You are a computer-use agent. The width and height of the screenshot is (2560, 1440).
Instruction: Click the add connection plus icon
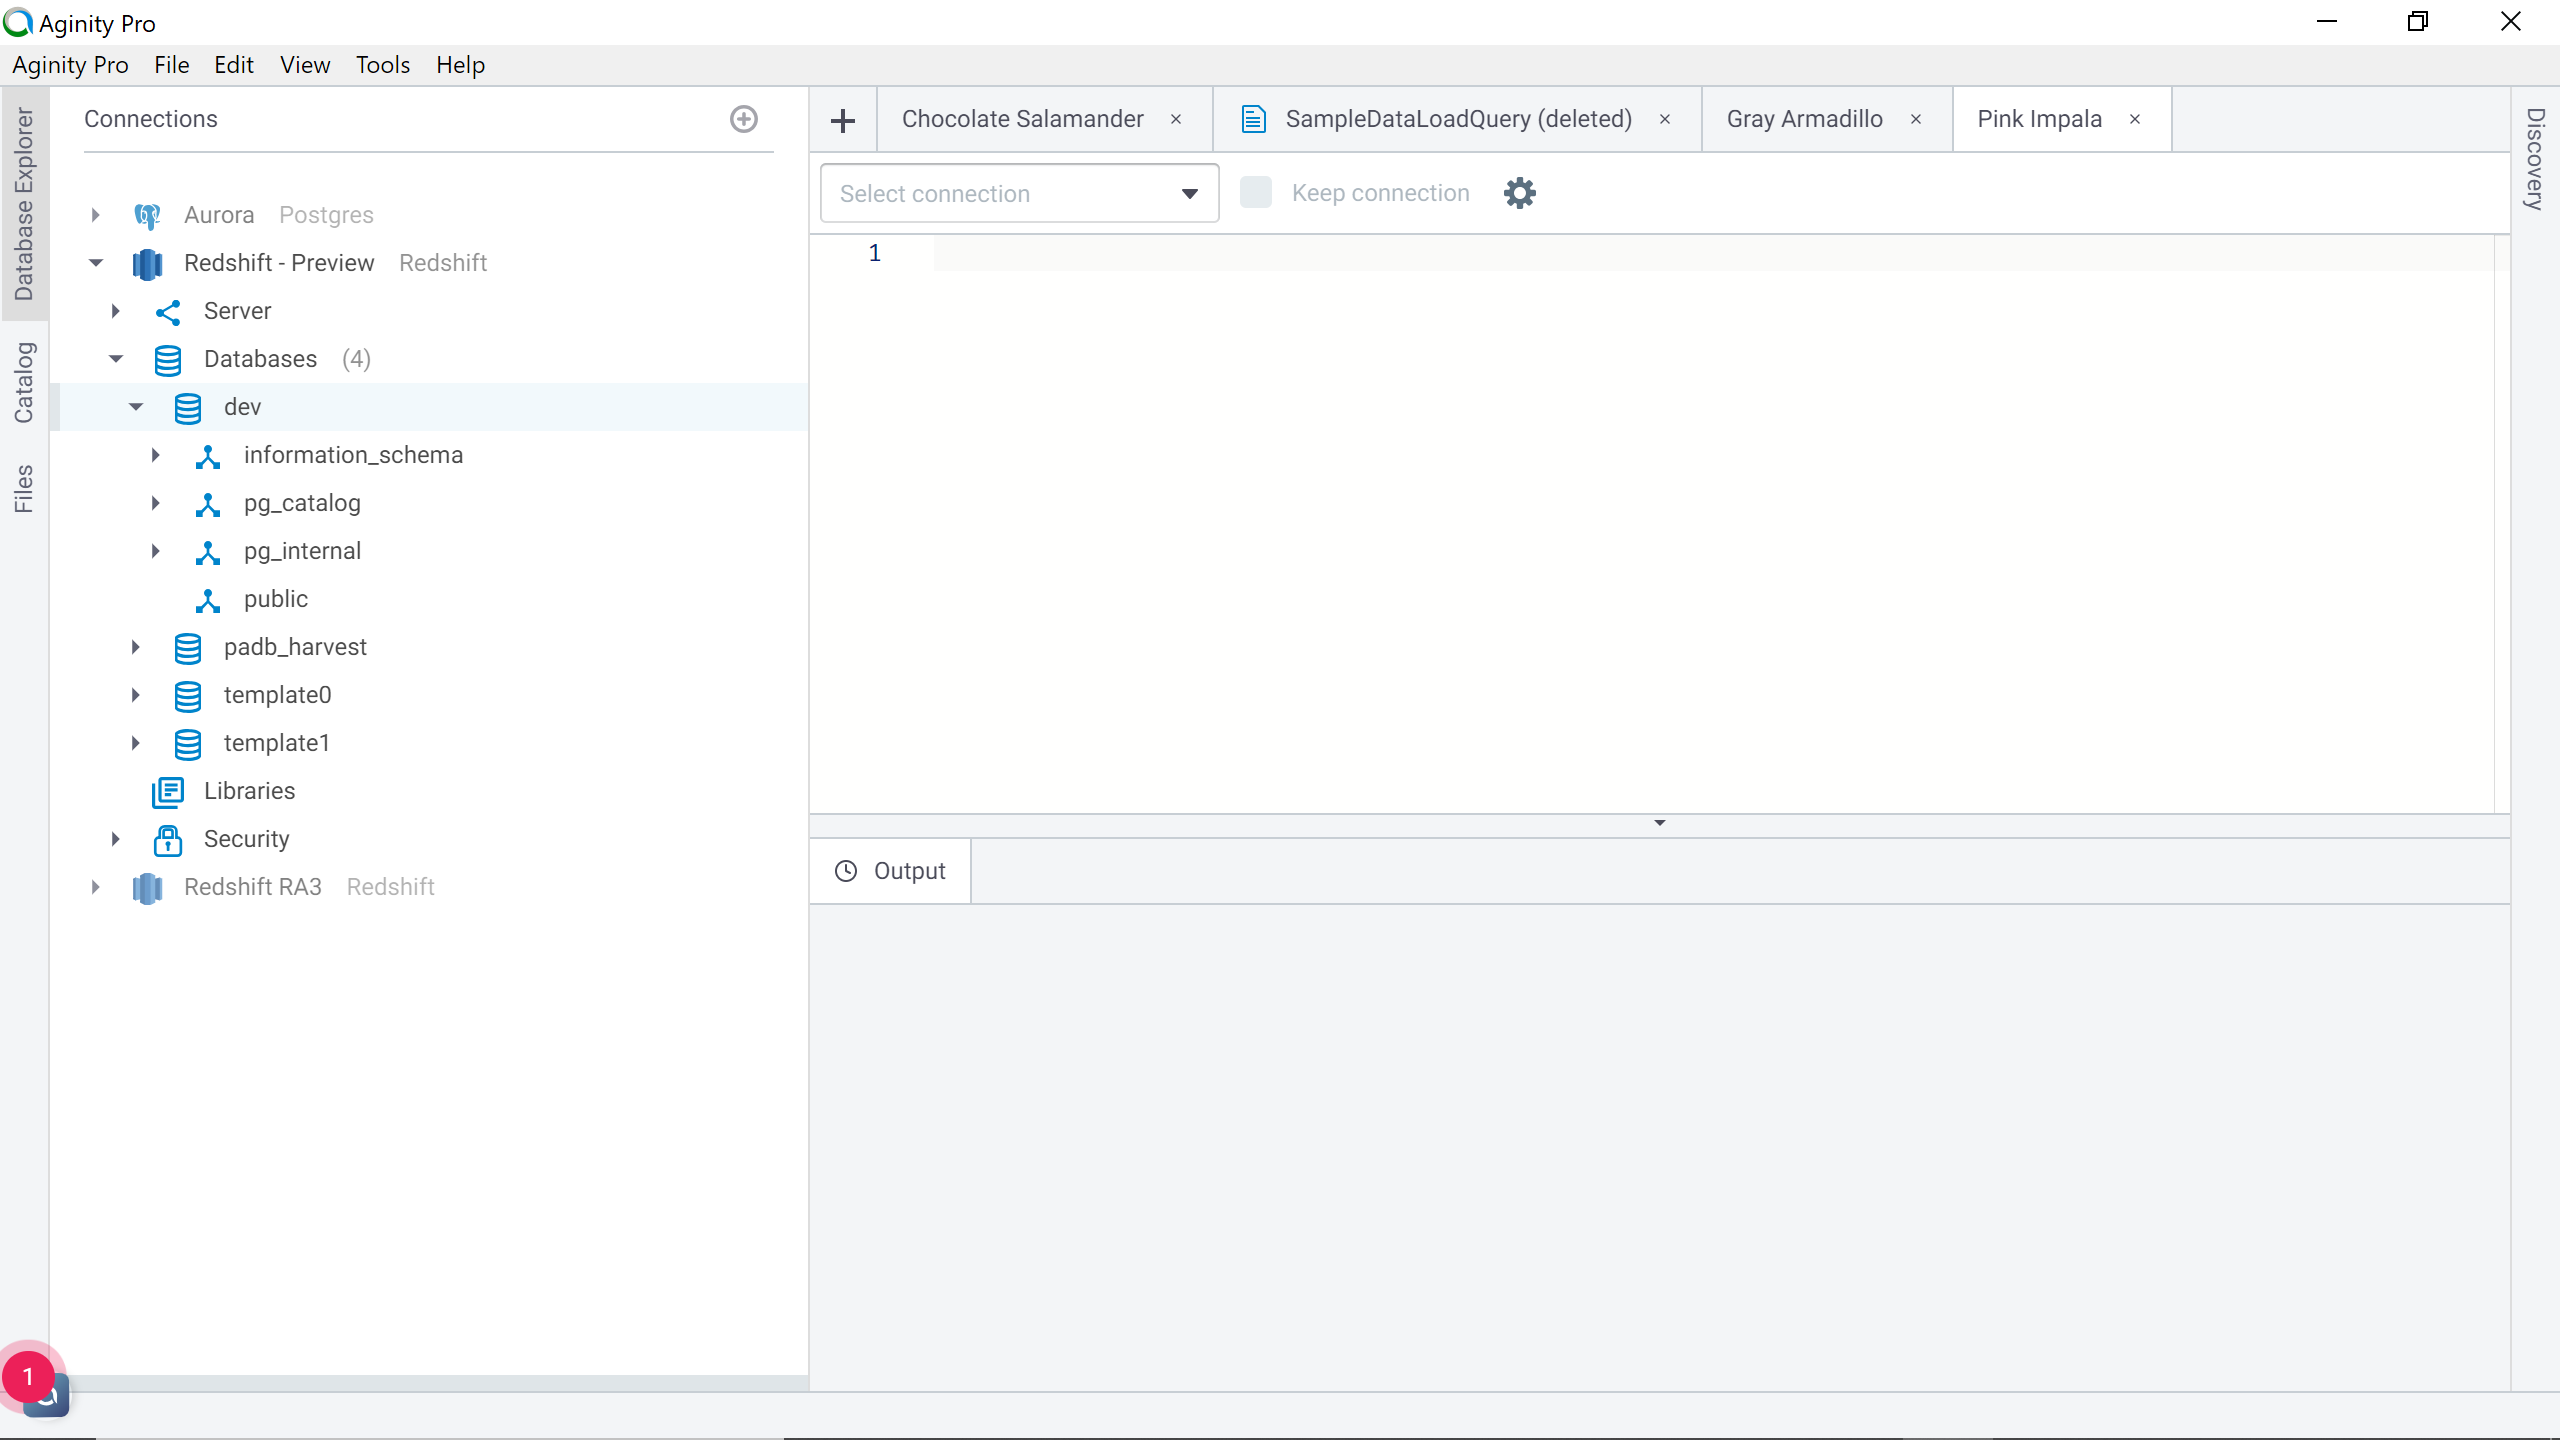(743, 119)
